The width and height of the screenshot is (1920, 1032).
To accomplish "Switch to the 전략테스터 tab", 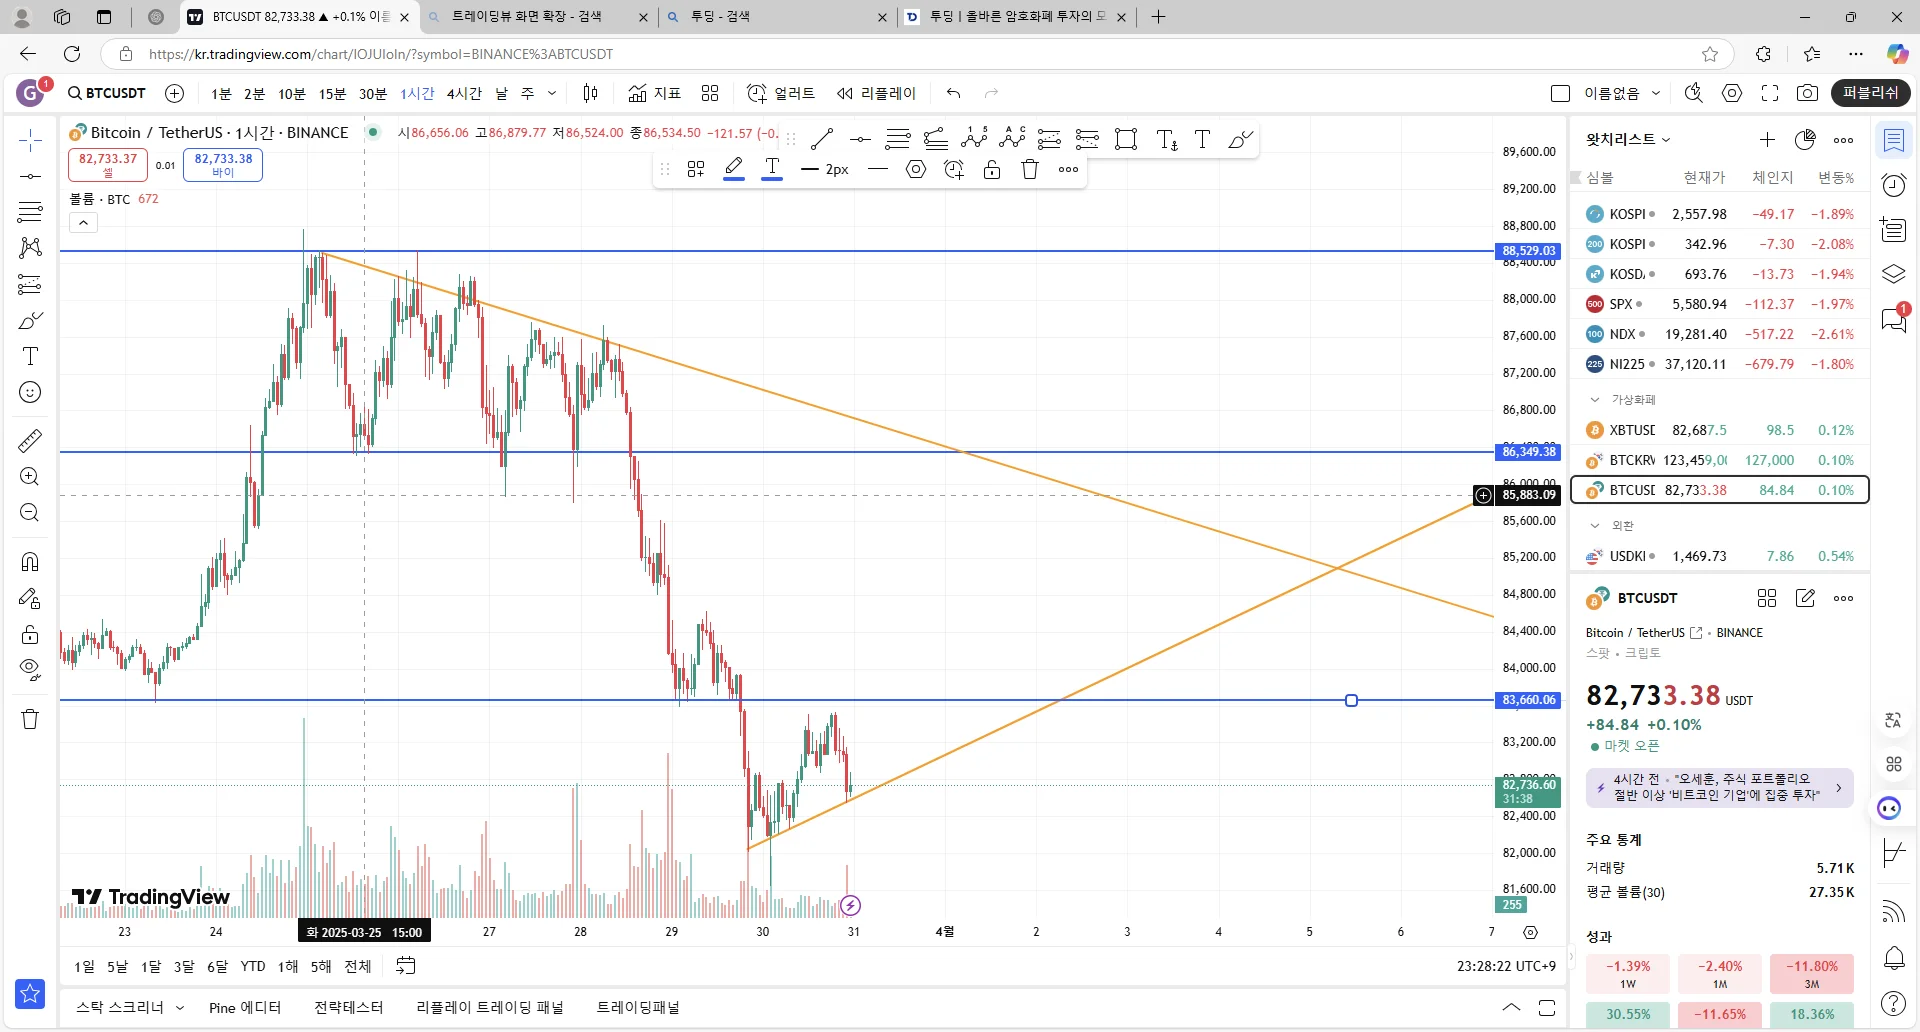I will (x=348, y=1007).
